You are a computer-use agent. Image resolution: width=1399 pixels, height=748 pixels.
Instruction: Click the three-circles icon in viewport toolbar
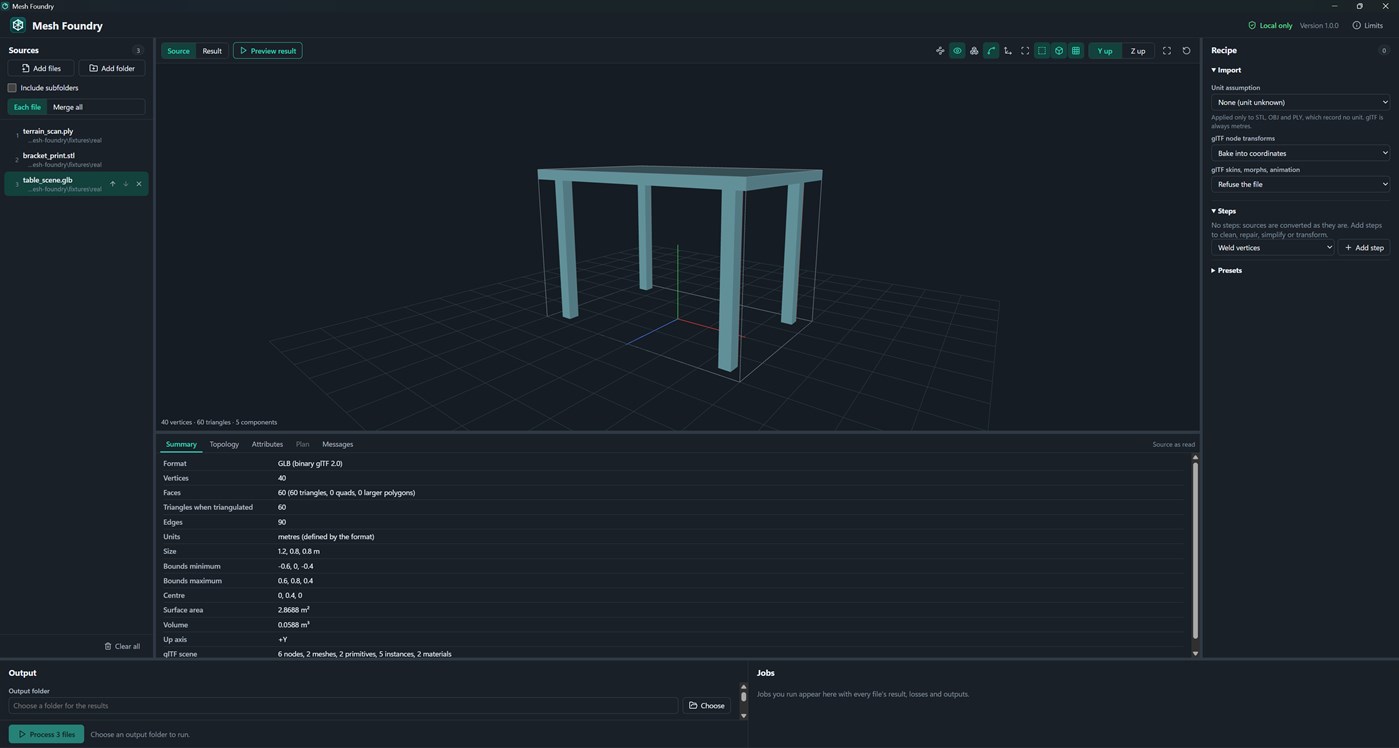(974, 51)
